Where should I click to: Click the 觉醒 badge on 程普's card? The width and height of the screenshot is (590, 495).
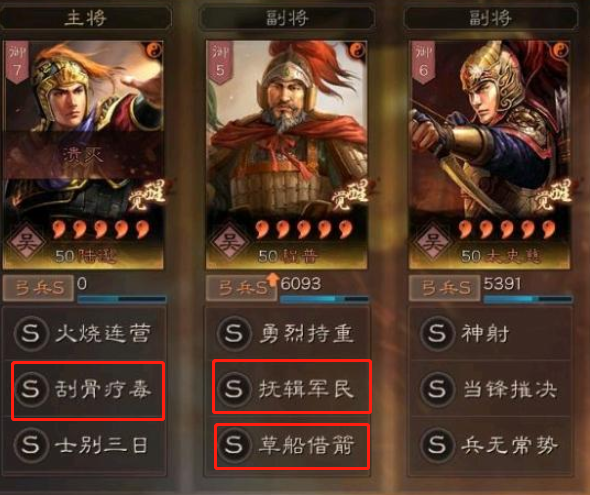[350, 195]
